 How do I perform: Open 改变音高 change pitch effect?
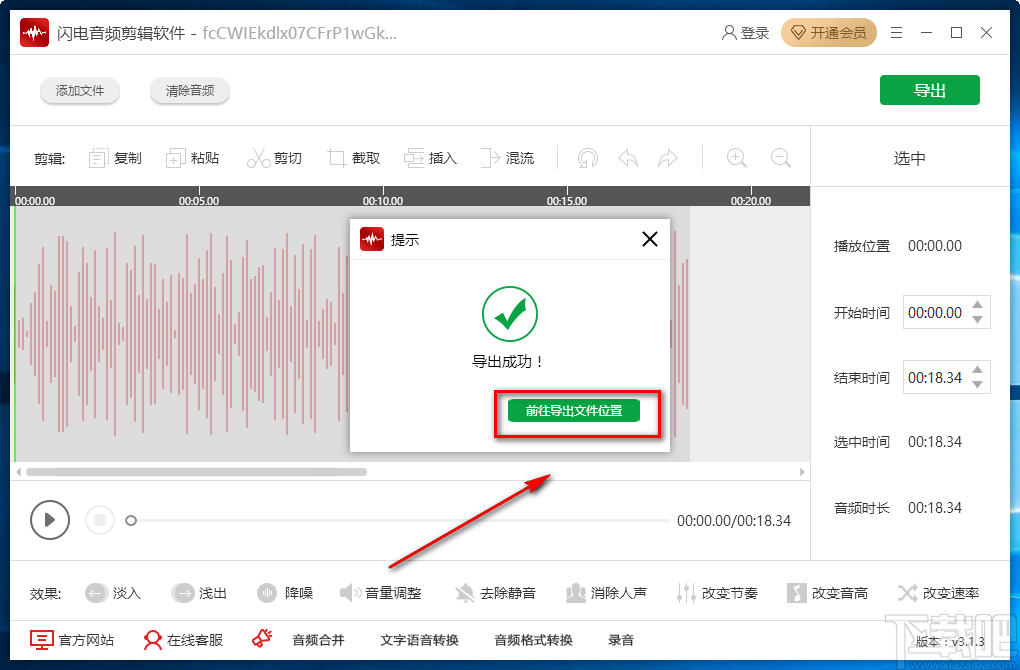(x=827, y=593)
